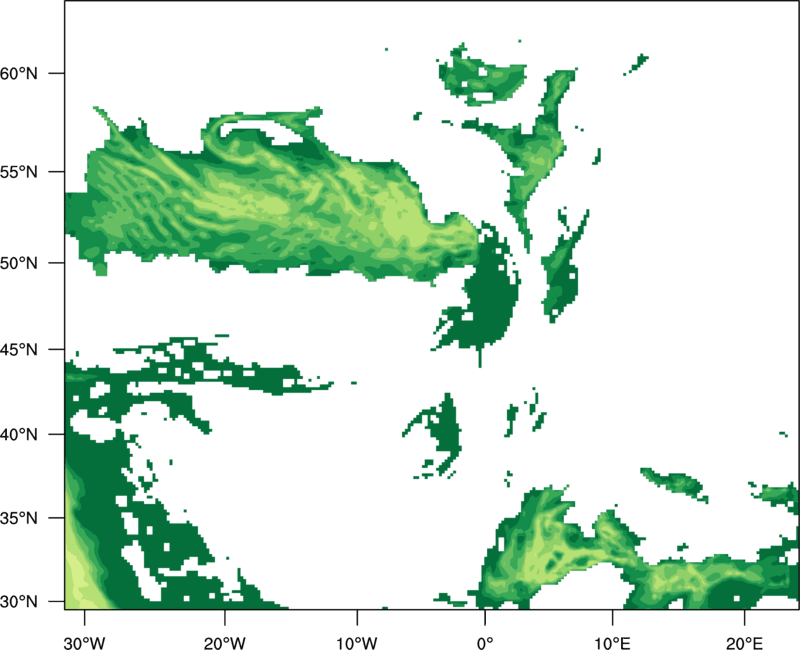The image size is (800, 650).
Task: Click the 35°N latitude label
Action: pos(19,518)
